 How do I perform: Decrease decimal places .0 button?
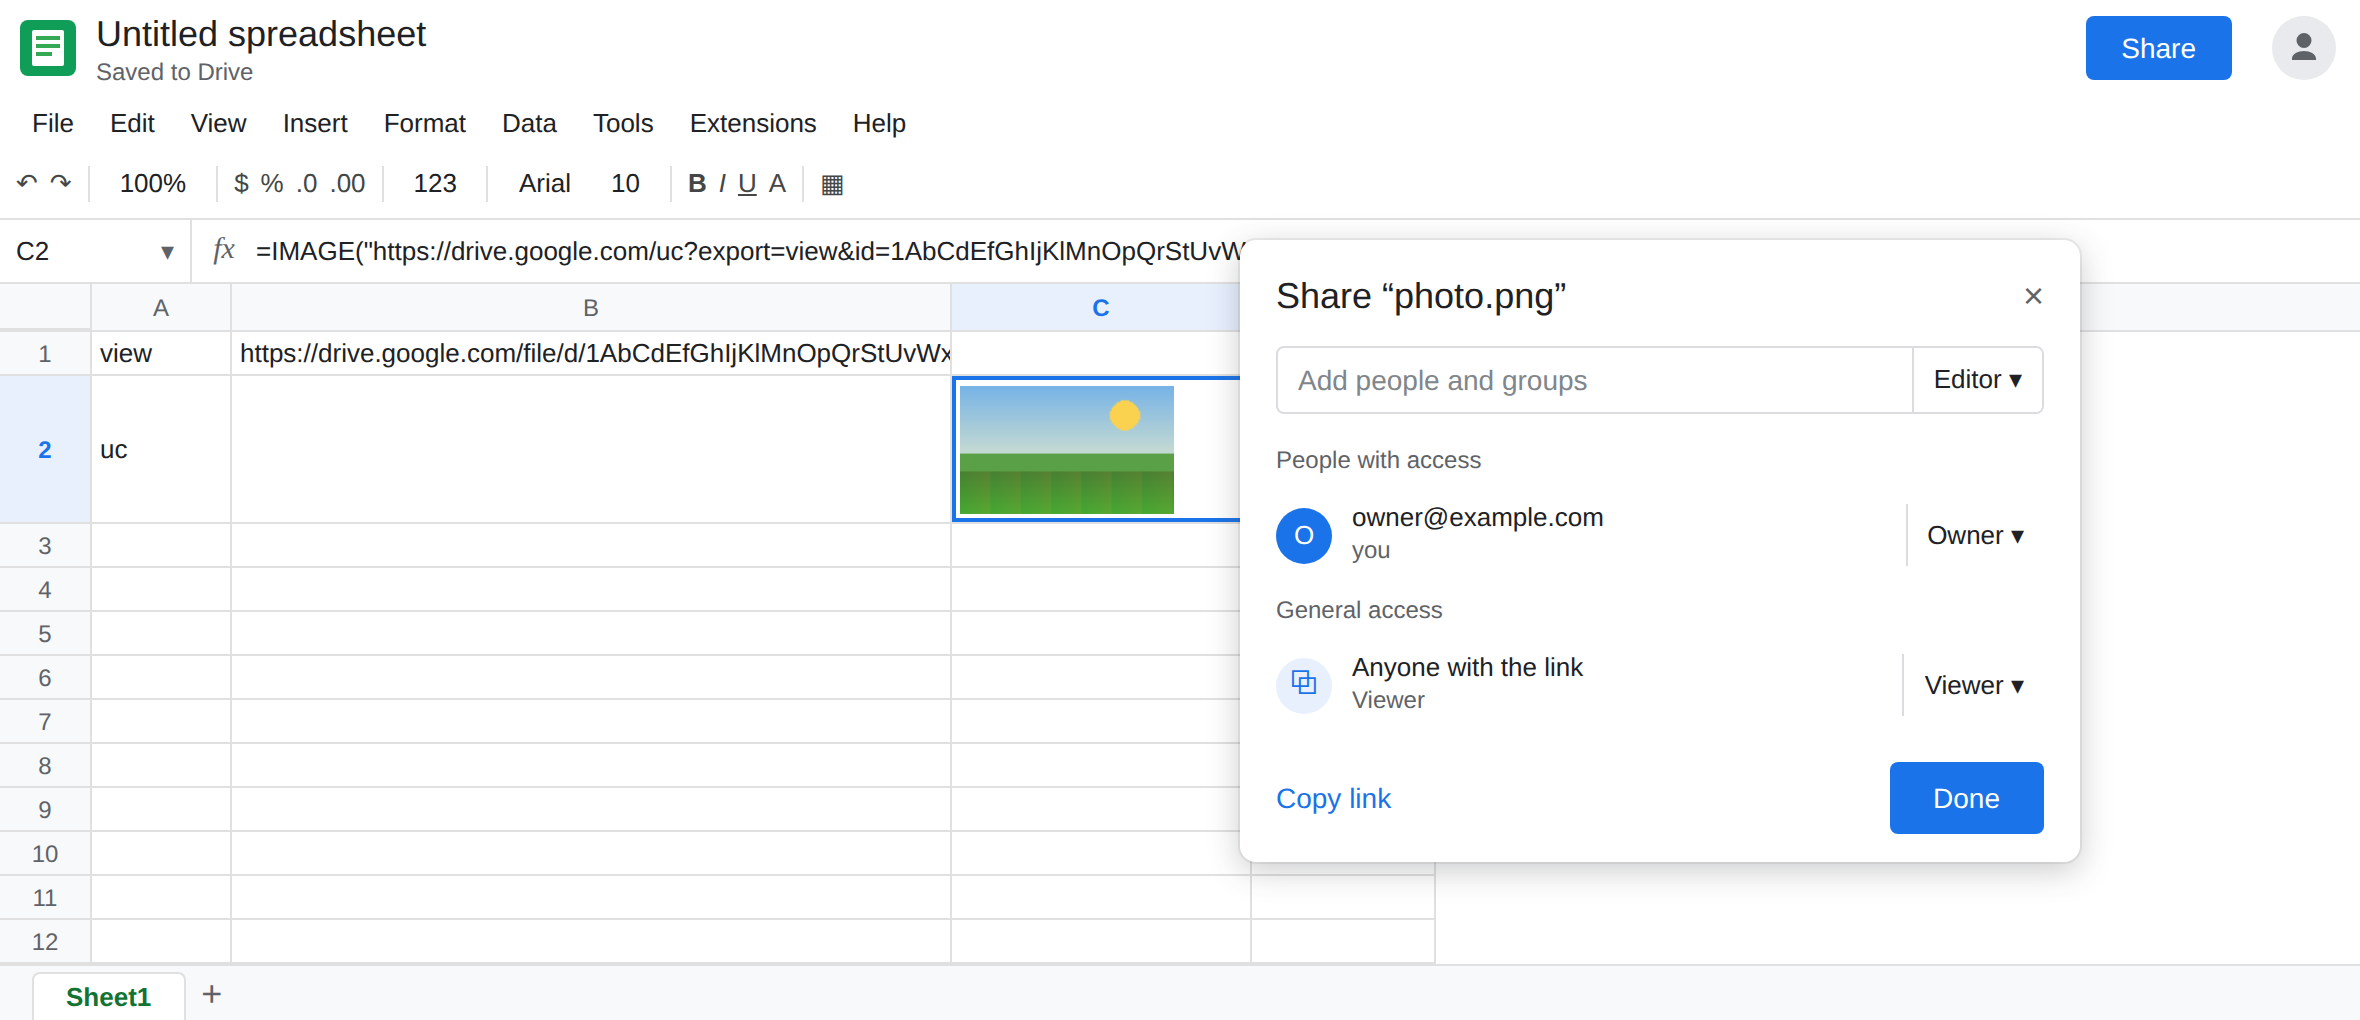point(307,183)
